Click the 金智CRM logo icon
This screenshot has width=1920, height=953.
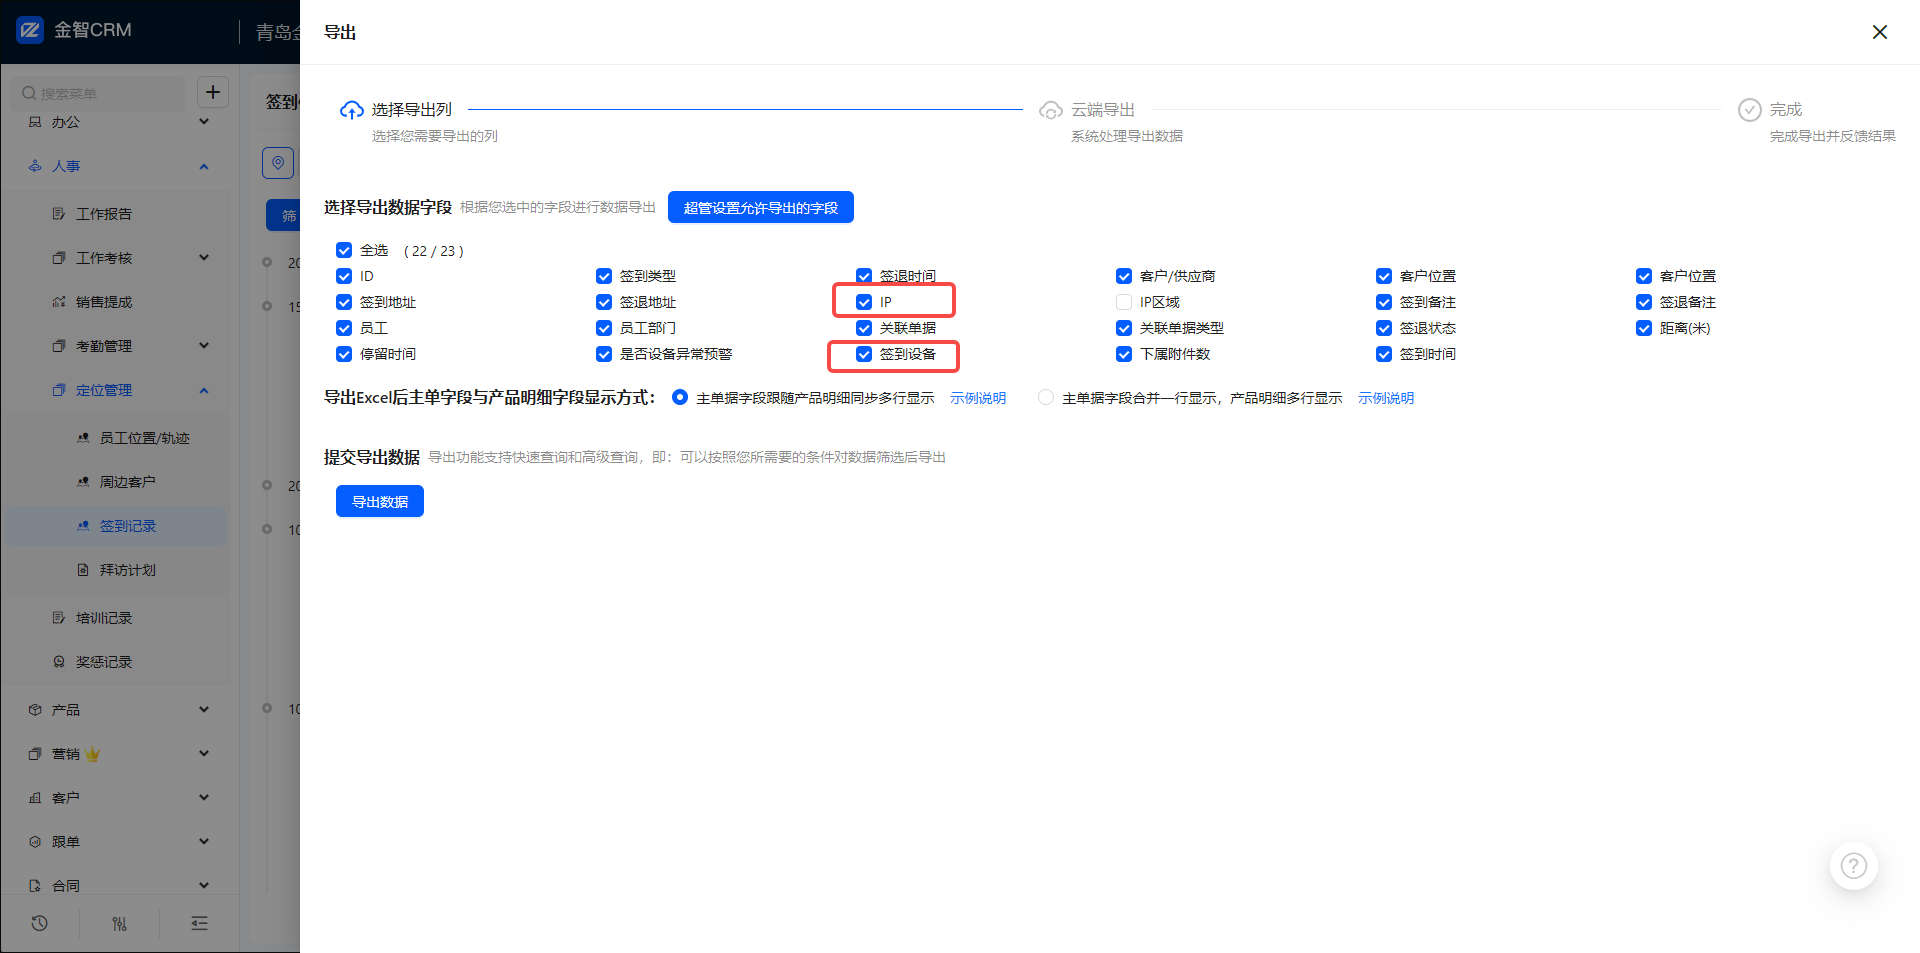pos(30,30)
